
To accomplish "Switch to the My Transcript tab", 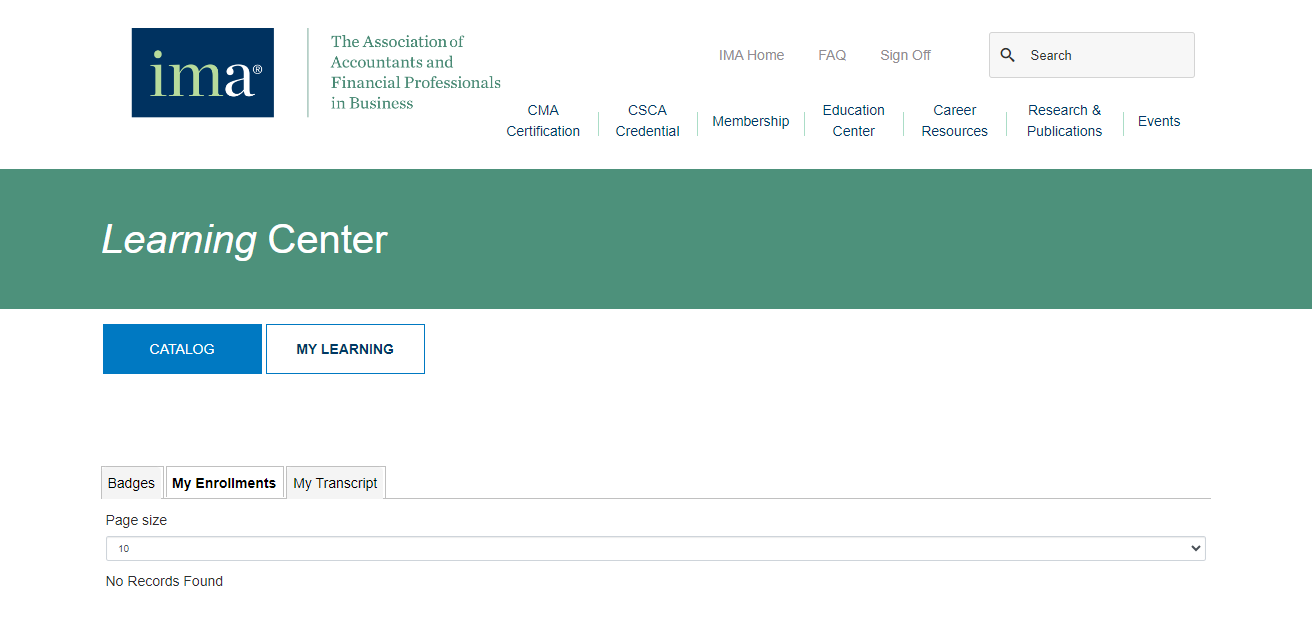I will tap(336, 483).
